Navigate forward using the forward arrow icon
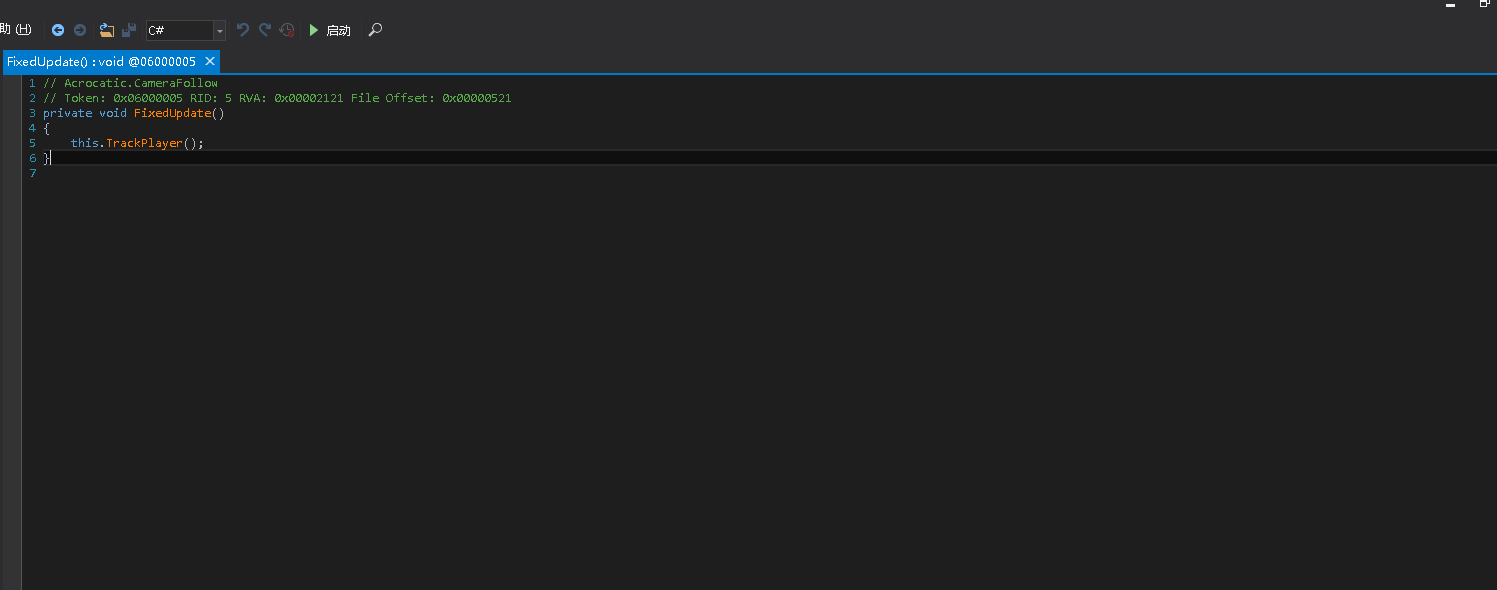The image size is (1497, 590). [x=79, y=29]
